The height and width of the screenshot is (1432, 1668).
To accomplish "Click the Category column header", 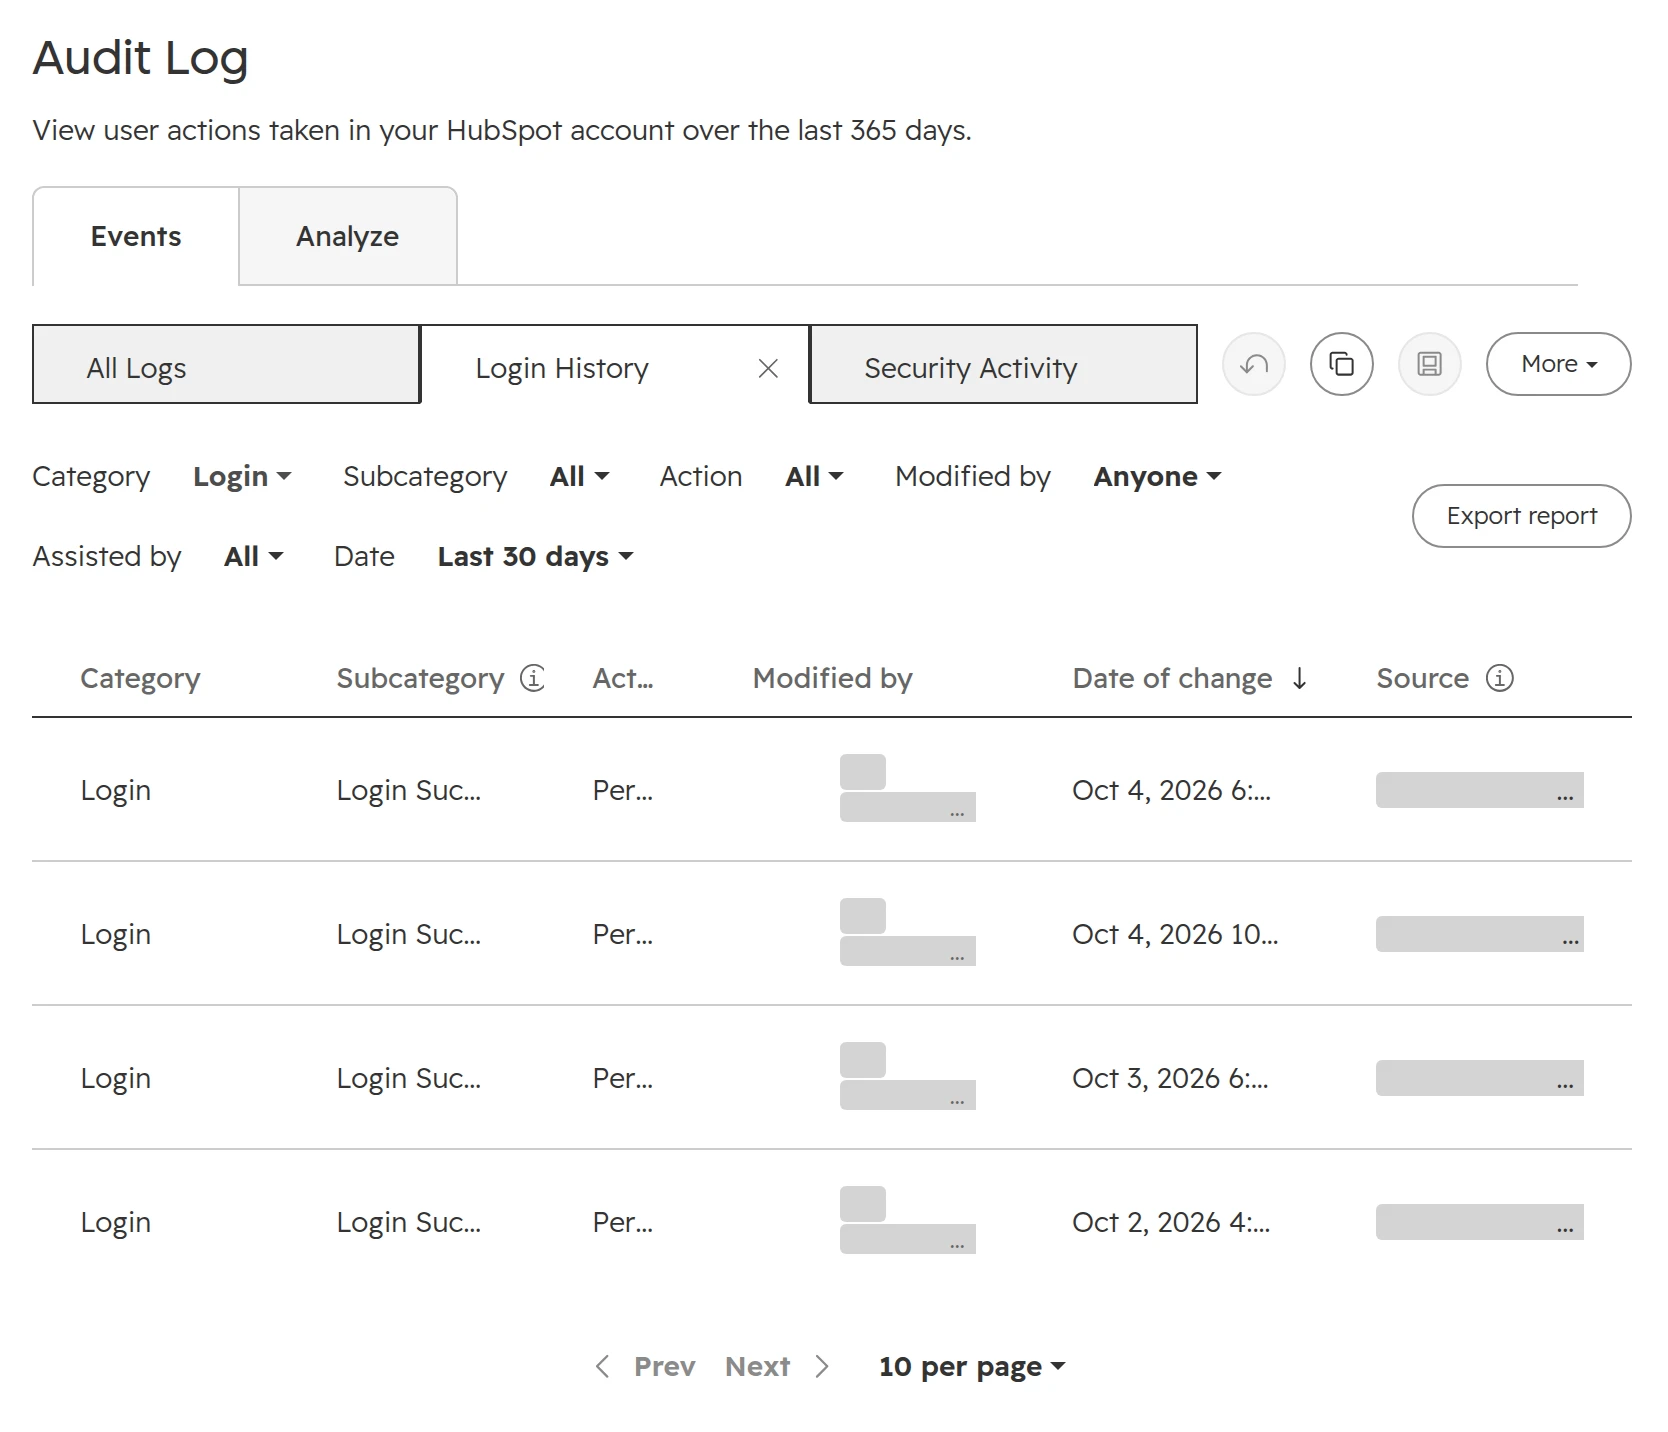I will 140,678.
